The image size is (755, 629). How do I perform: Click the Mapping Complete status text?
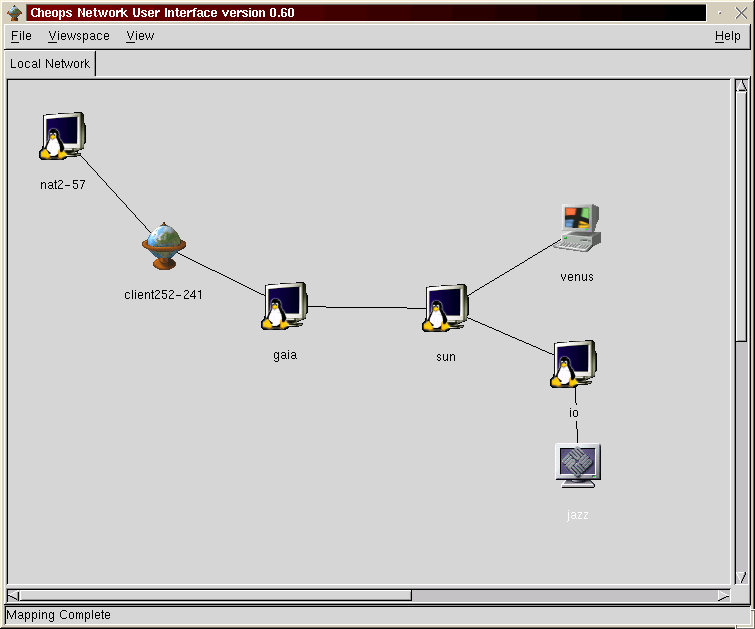59,615
